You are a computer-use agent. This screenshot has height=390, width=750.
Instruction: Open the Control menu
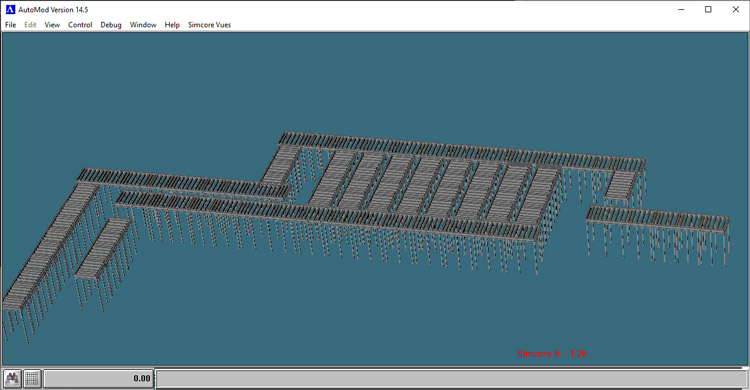[x=80, y=25]
